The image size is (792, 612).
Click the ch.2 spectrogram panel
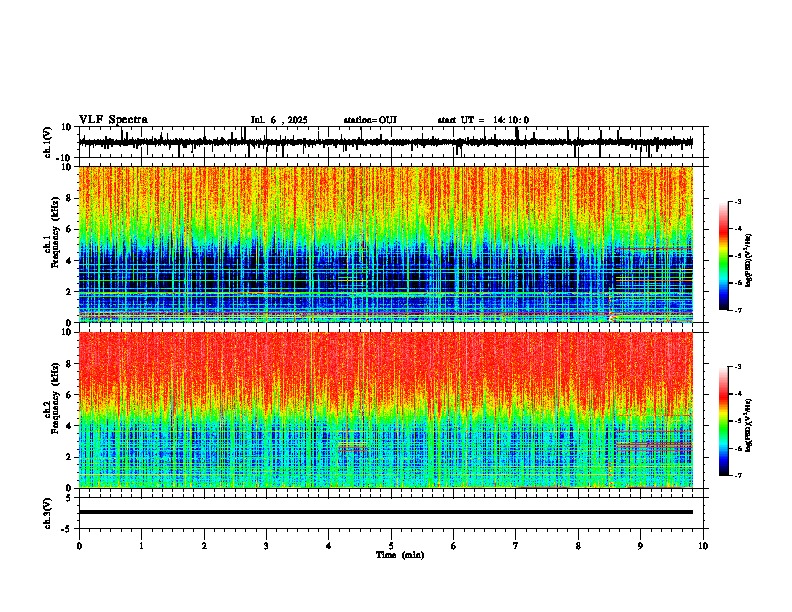click(385, 410)
